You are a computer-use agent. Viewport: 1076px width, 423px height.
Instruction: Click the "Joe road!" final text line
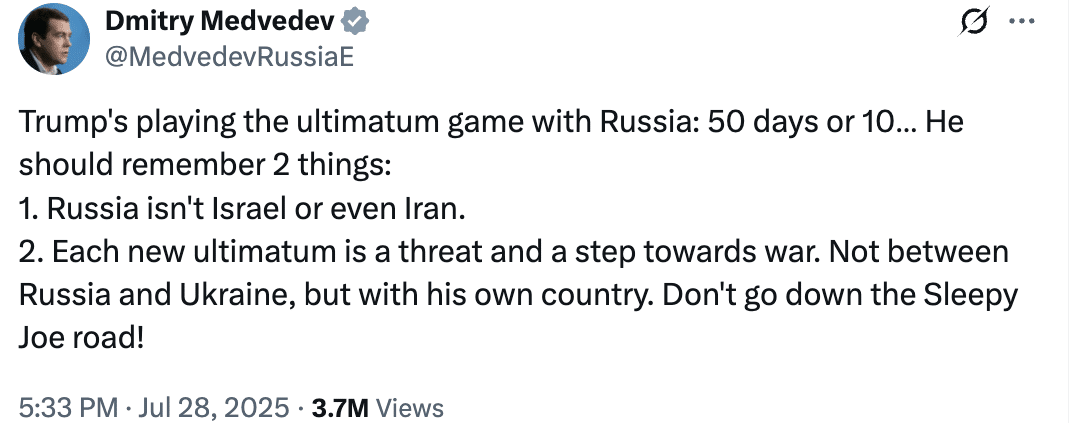[82, 339]
